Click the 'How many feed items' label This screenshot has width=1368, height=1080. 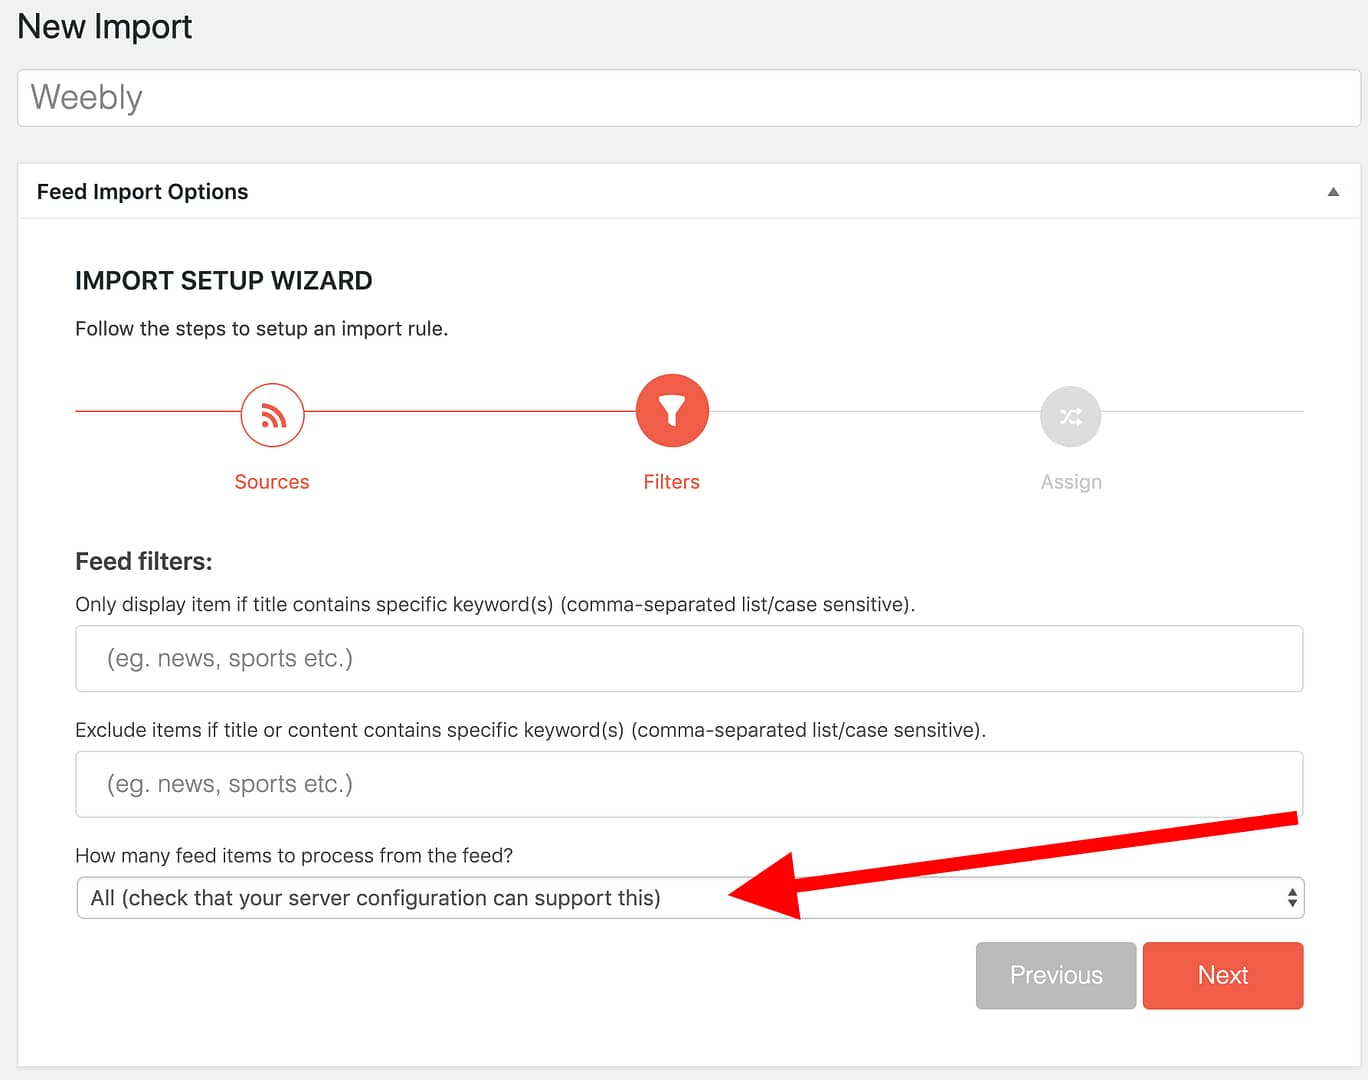click(x=294, y=856)
